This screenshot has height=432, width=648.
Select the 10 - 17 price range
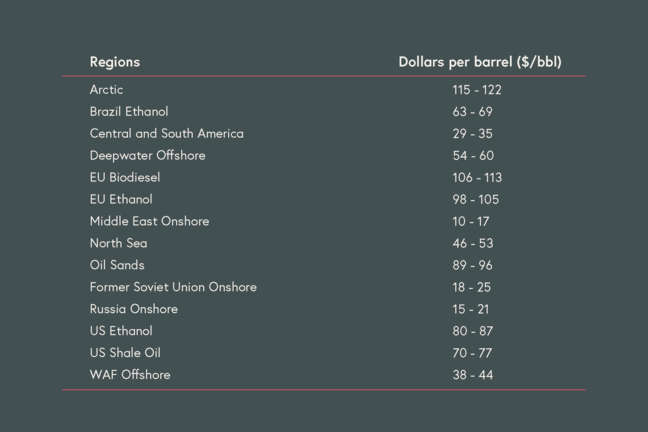pos(471,222)
